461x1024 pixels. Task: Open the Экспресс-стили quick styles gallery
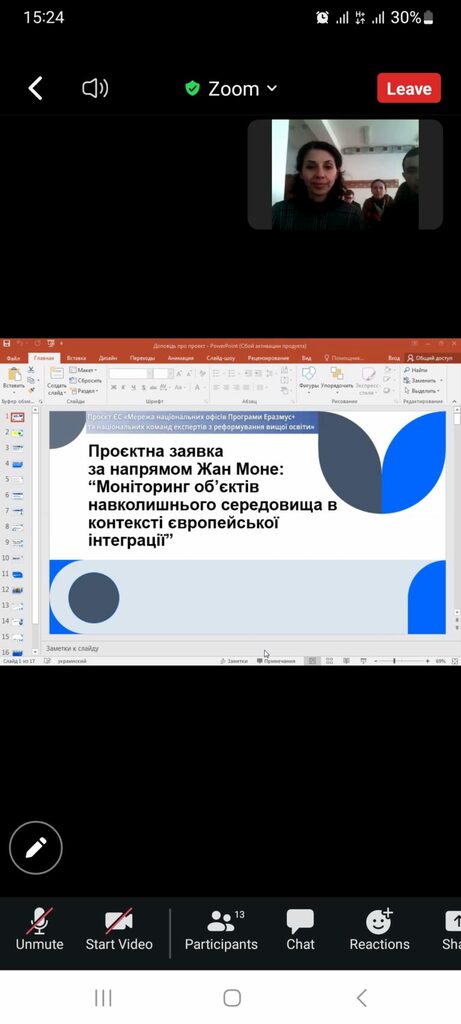point(368,380)
